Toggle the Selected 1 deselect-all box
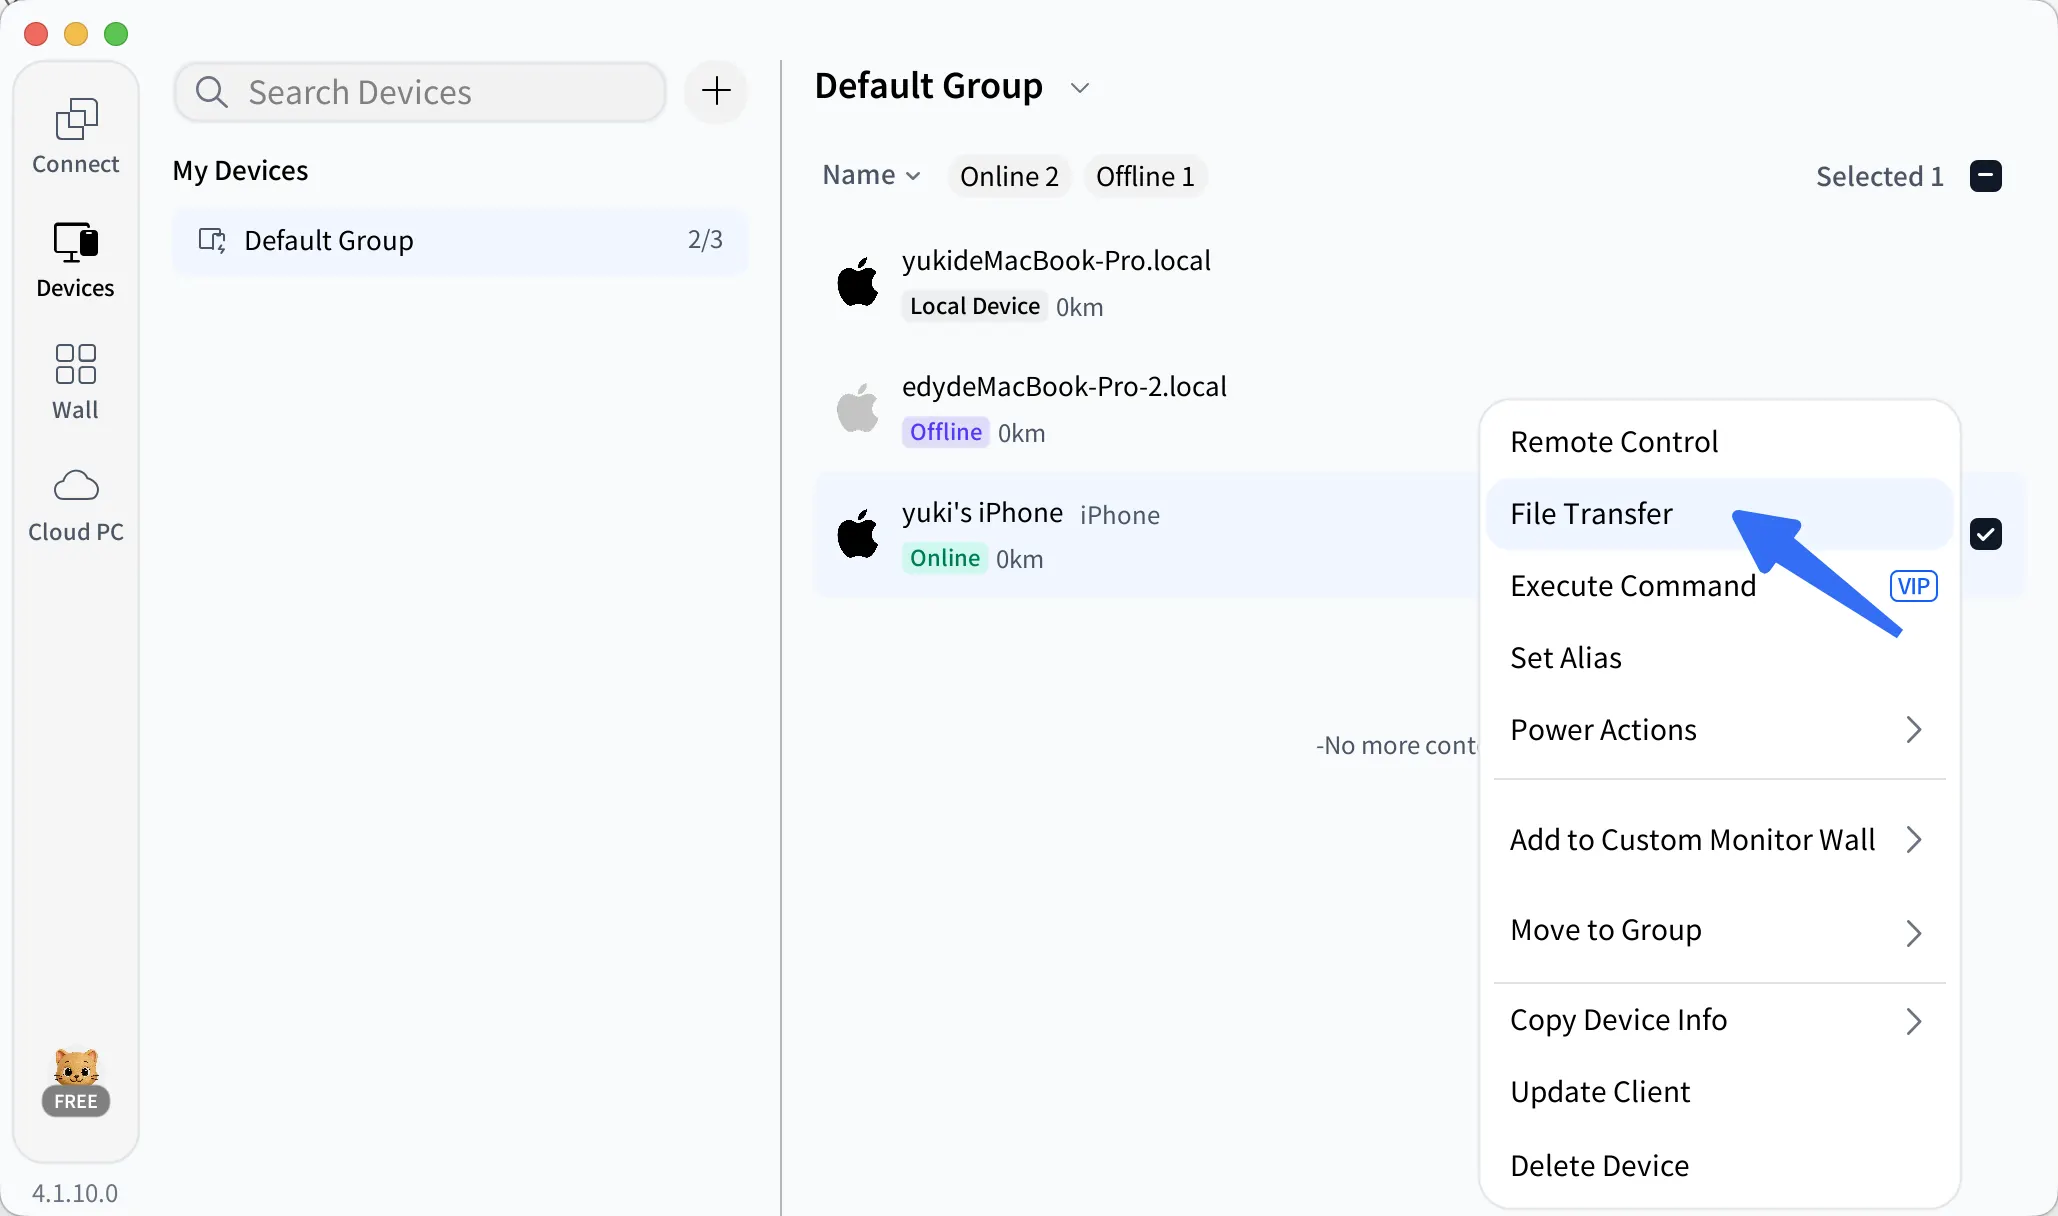This screenshot has width=2058, height=1216. (1986, 176)
